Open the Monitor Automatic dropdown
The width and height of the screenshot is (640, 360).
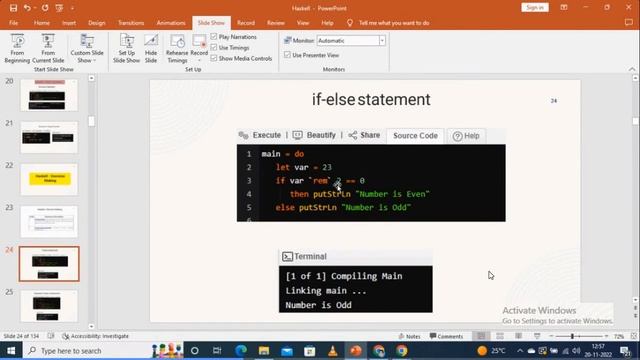pos(382,40)
